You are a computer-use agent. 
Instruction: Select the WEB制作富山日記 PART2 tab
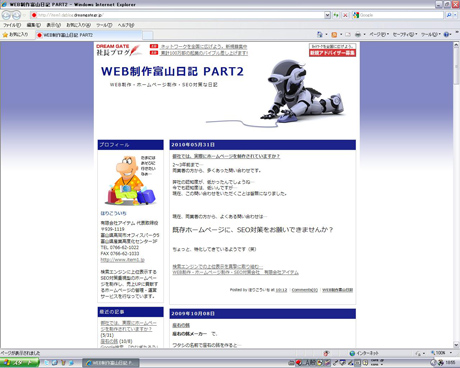click(88, 35)
